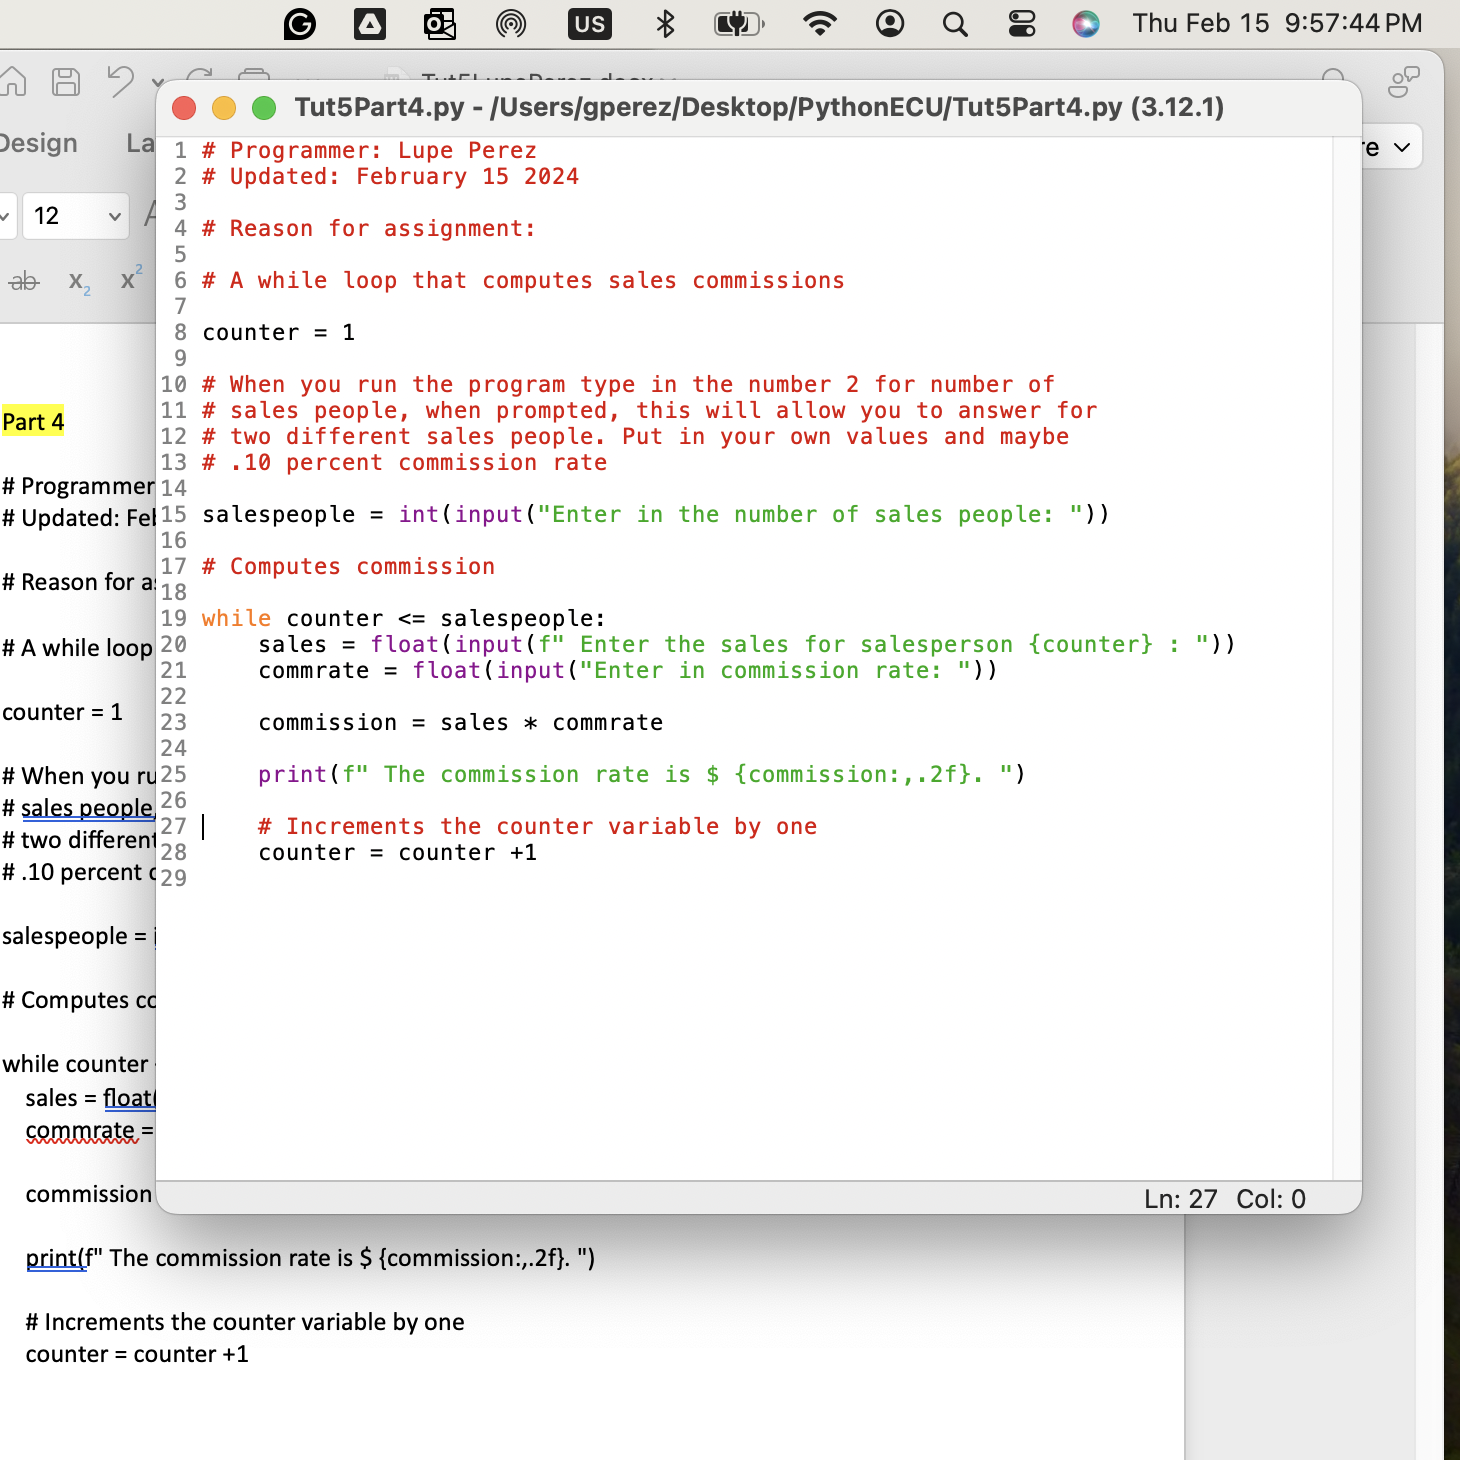This screenshot has width=1460, height=1460.
Task: Open the Google Drive menu bar icon
Action: 370,24
